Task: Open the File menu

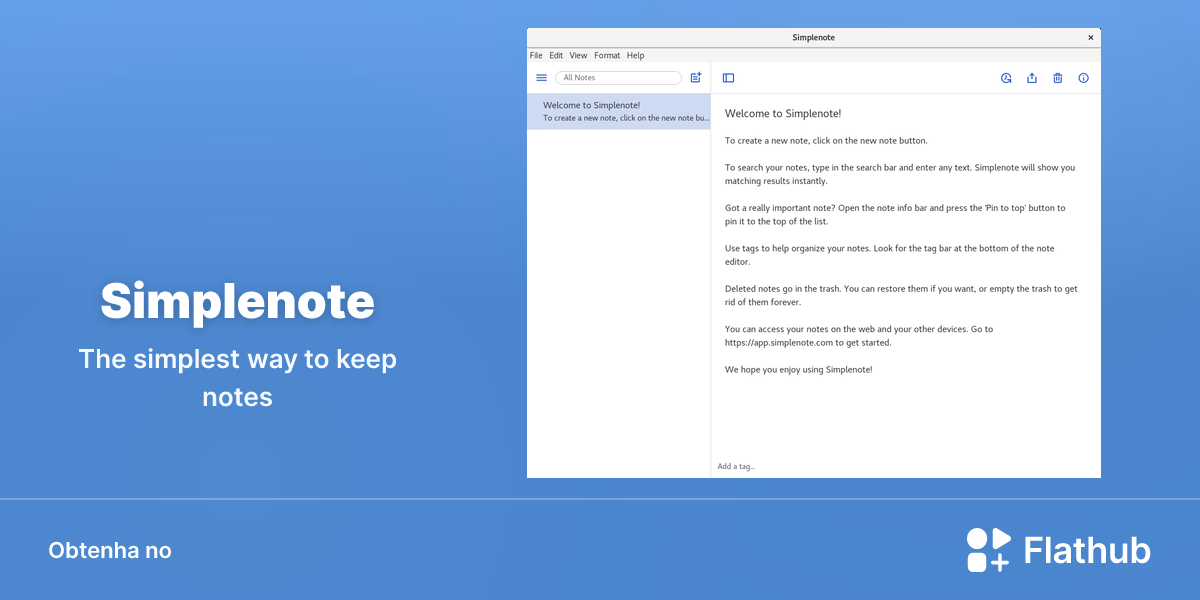Action: pyautogui.click(x=536, y=56)
